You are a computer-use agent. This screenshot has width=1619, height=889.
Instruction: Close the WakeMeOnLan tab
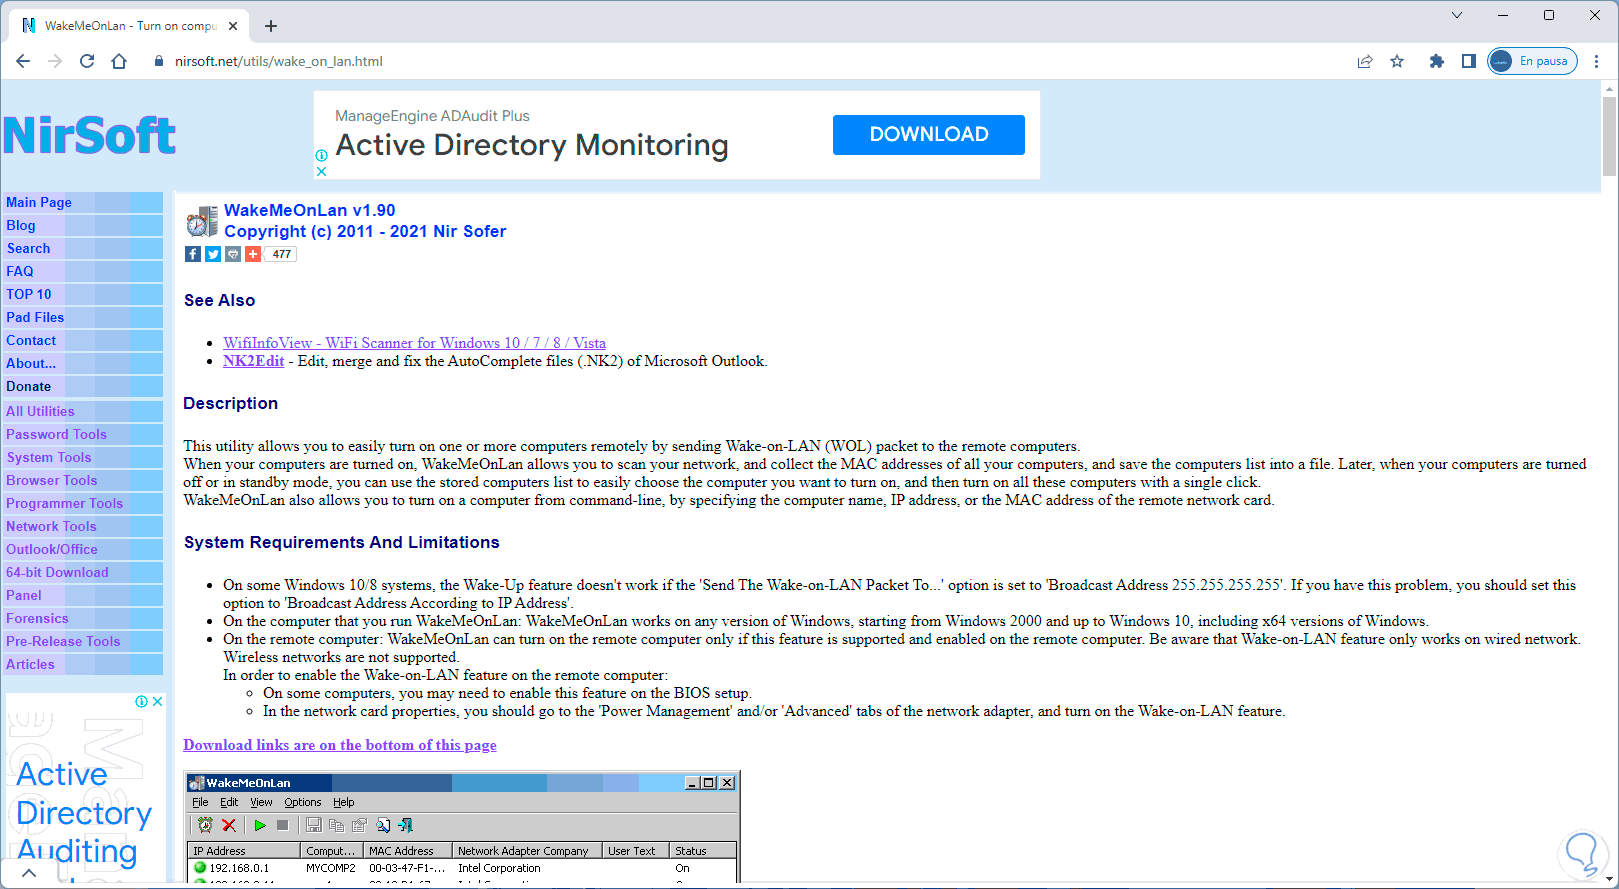(x=234, y=26)
